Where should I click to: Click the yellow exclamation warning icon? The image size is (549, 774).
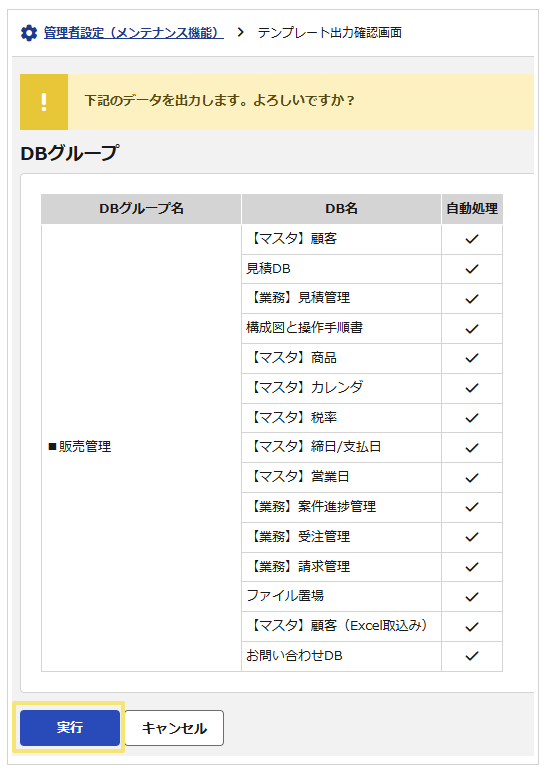coord(44,102)
